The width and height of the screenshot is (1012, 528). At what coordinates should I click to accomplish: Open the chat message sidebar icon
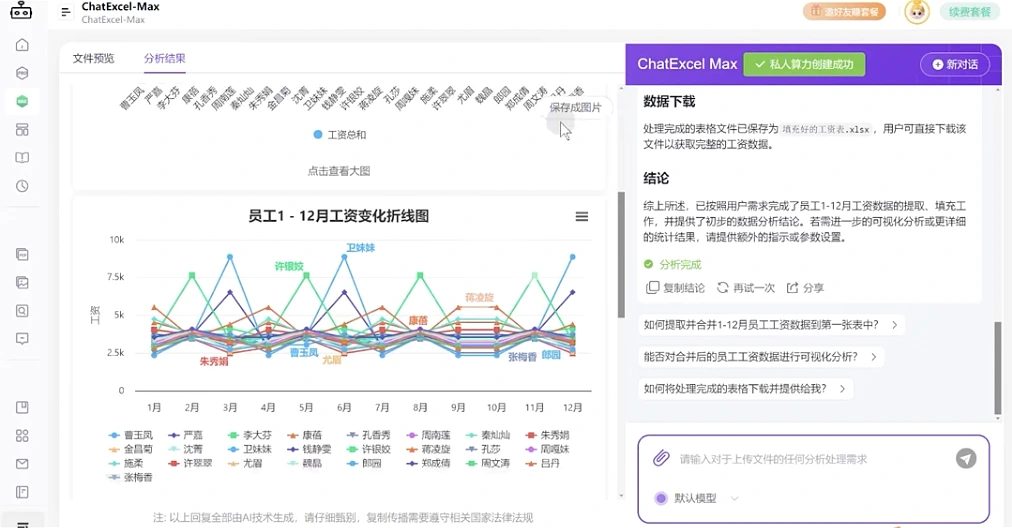(22, 338)
